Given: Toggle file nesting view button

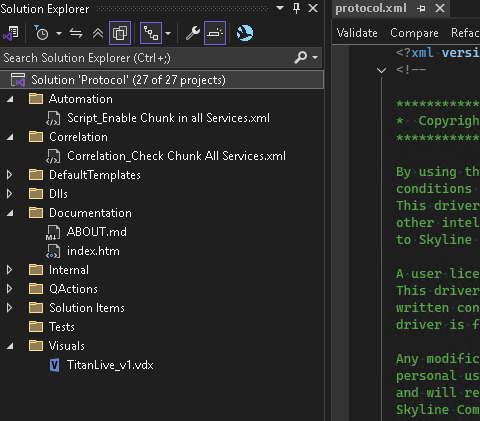Looking at the screenshot, I should click(x=151, y=33).
